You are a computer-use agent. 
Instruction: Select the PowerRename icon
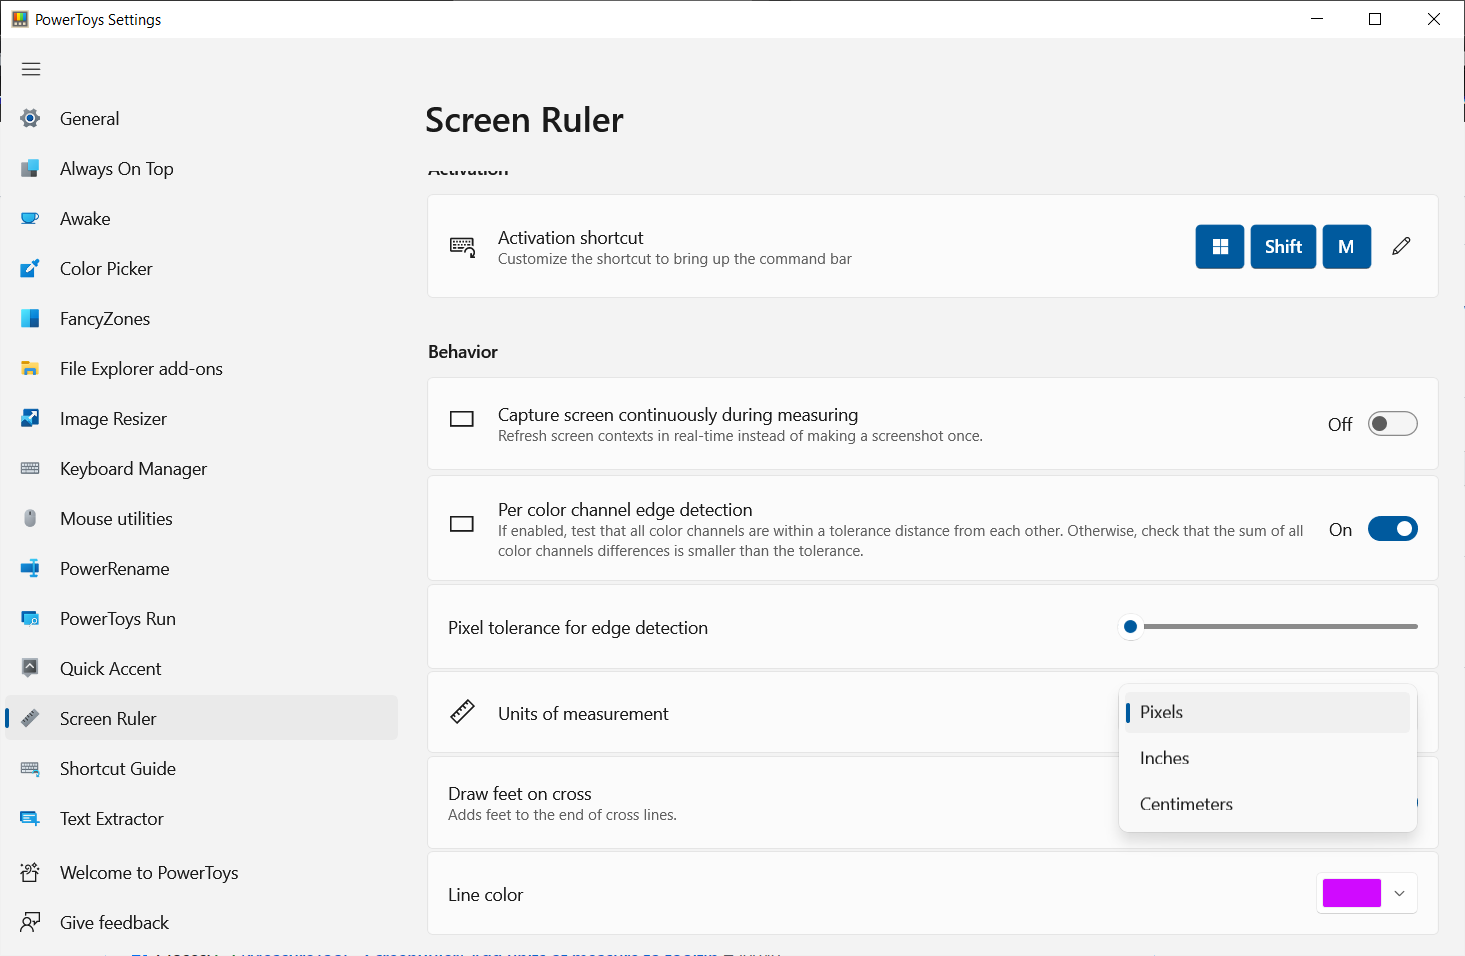pyautogui.click(x=30, y=568)
